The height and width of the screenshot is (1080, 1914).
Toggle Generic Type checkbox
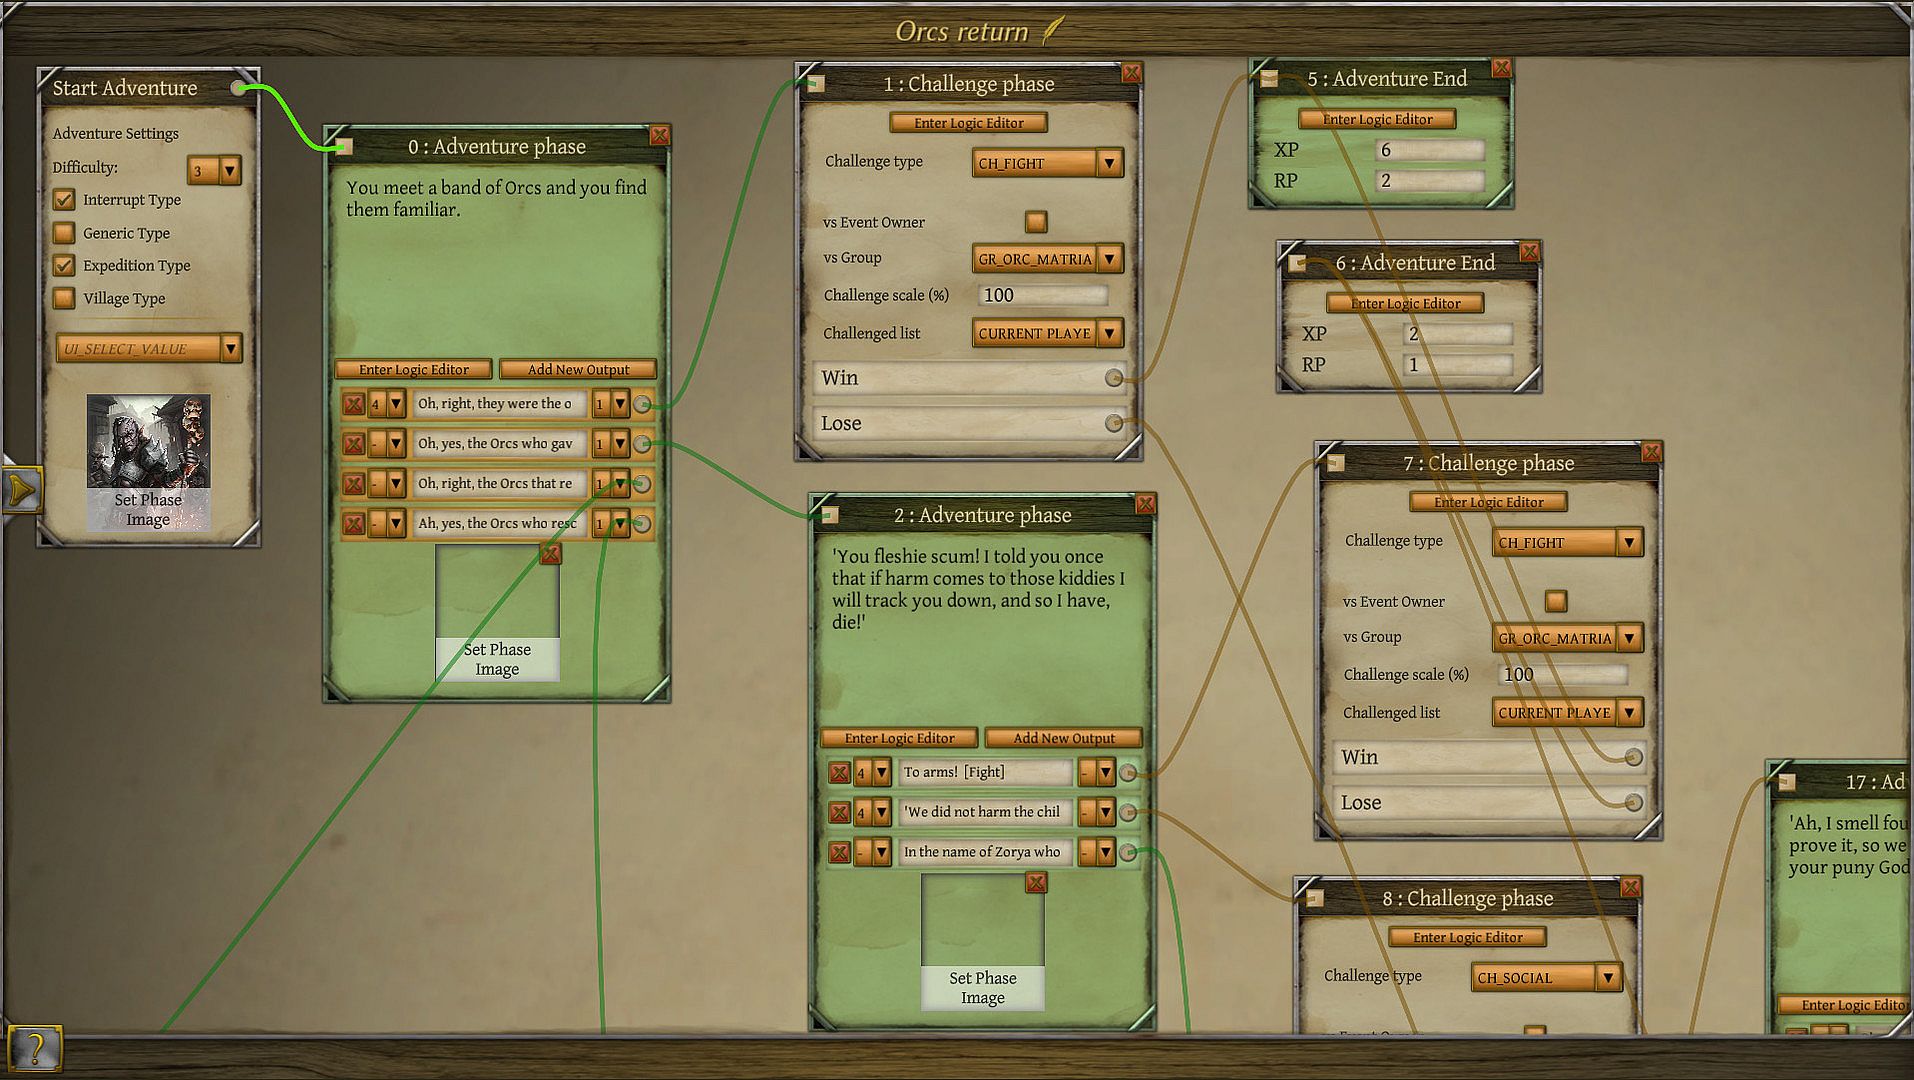pos(64,233)
